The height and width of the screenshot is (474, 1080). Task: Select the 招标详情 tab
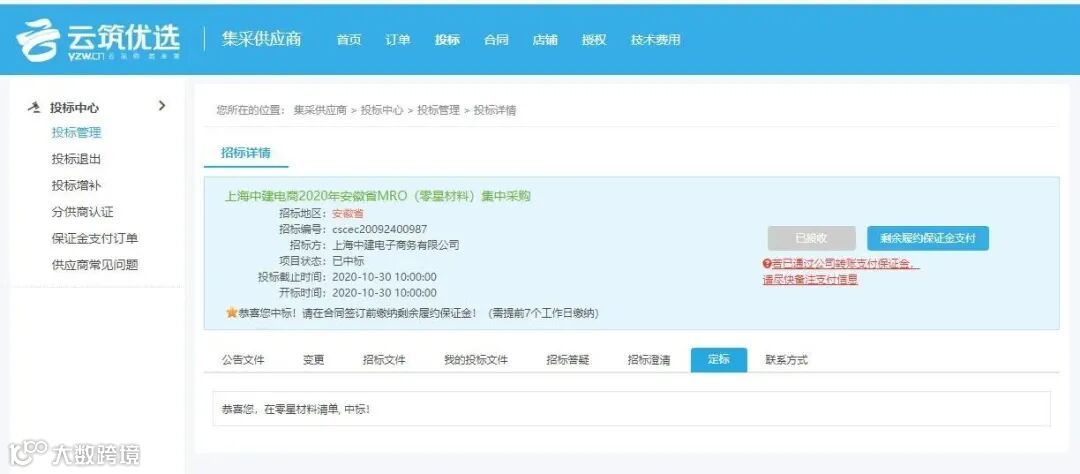(246, 153)
